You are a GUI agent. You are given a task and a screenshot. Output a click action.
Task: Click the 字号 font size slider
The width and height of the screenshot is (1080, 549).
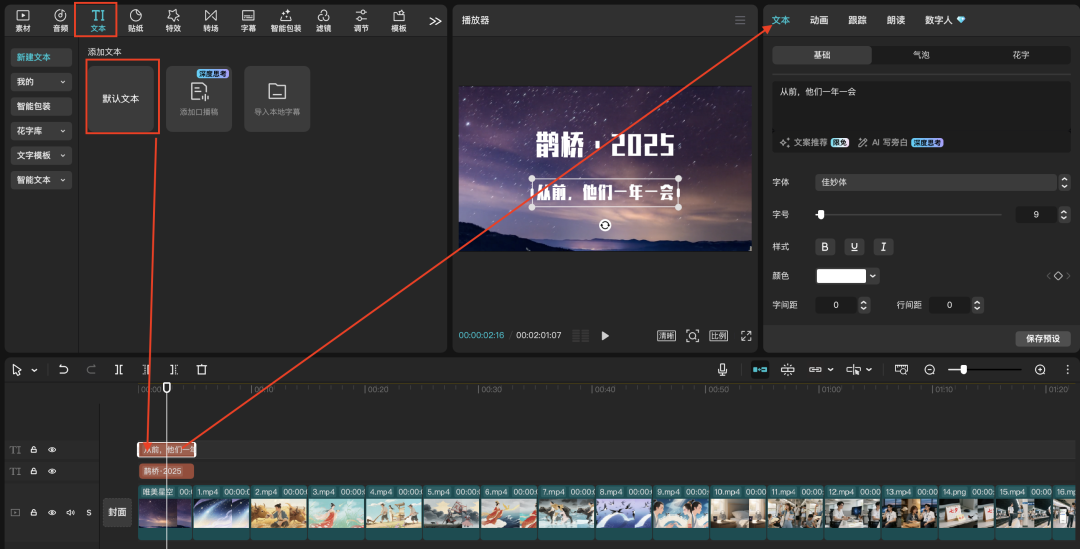pyautogui.click(x=908, y=215)
